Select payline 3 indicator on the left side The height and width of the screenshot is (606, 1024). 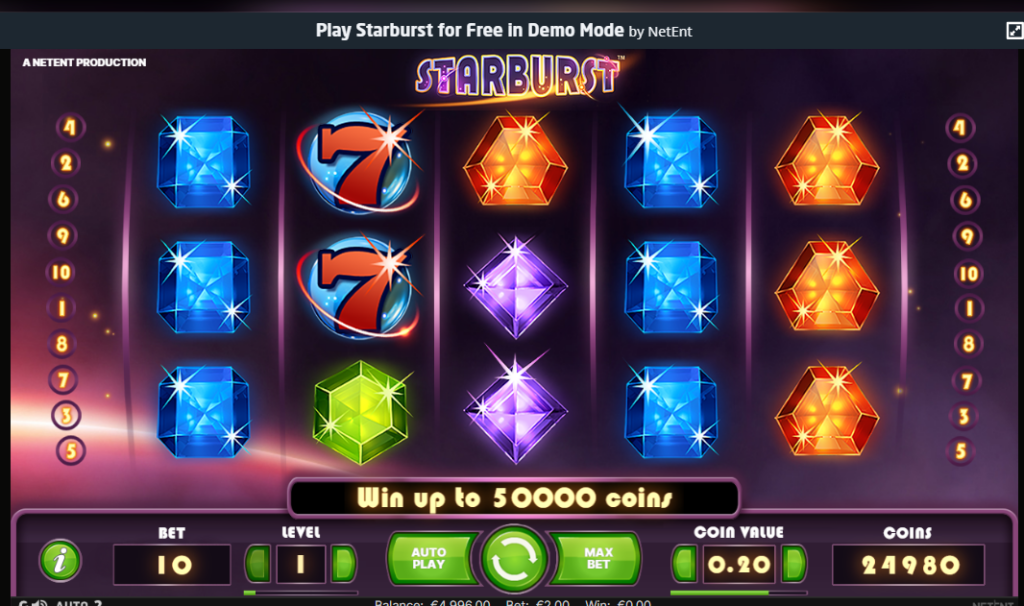tap(66, 415)
